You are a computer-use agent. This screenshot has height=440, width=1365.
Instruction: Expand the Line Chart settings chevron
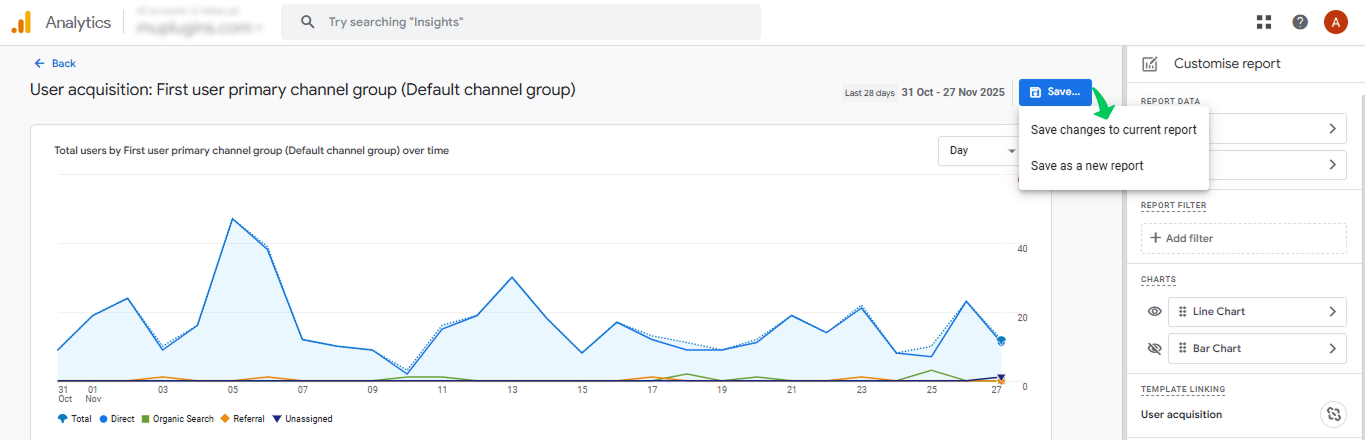coord(1332,312)
